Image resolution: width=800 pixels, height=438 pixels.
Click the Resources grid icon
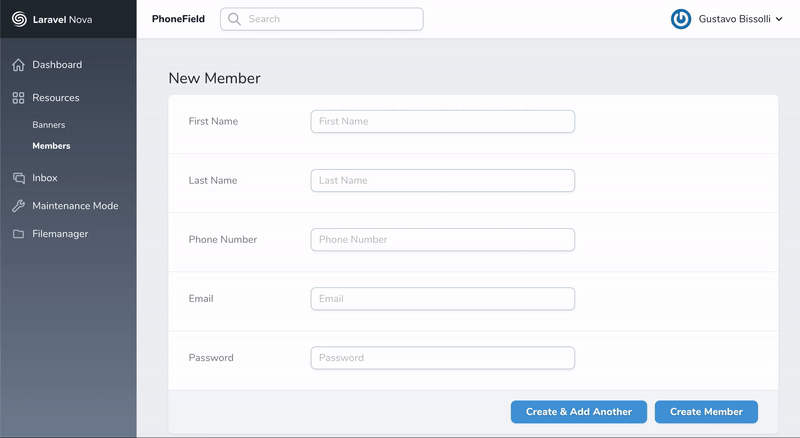pyautogui.click(x=18, y=98)
